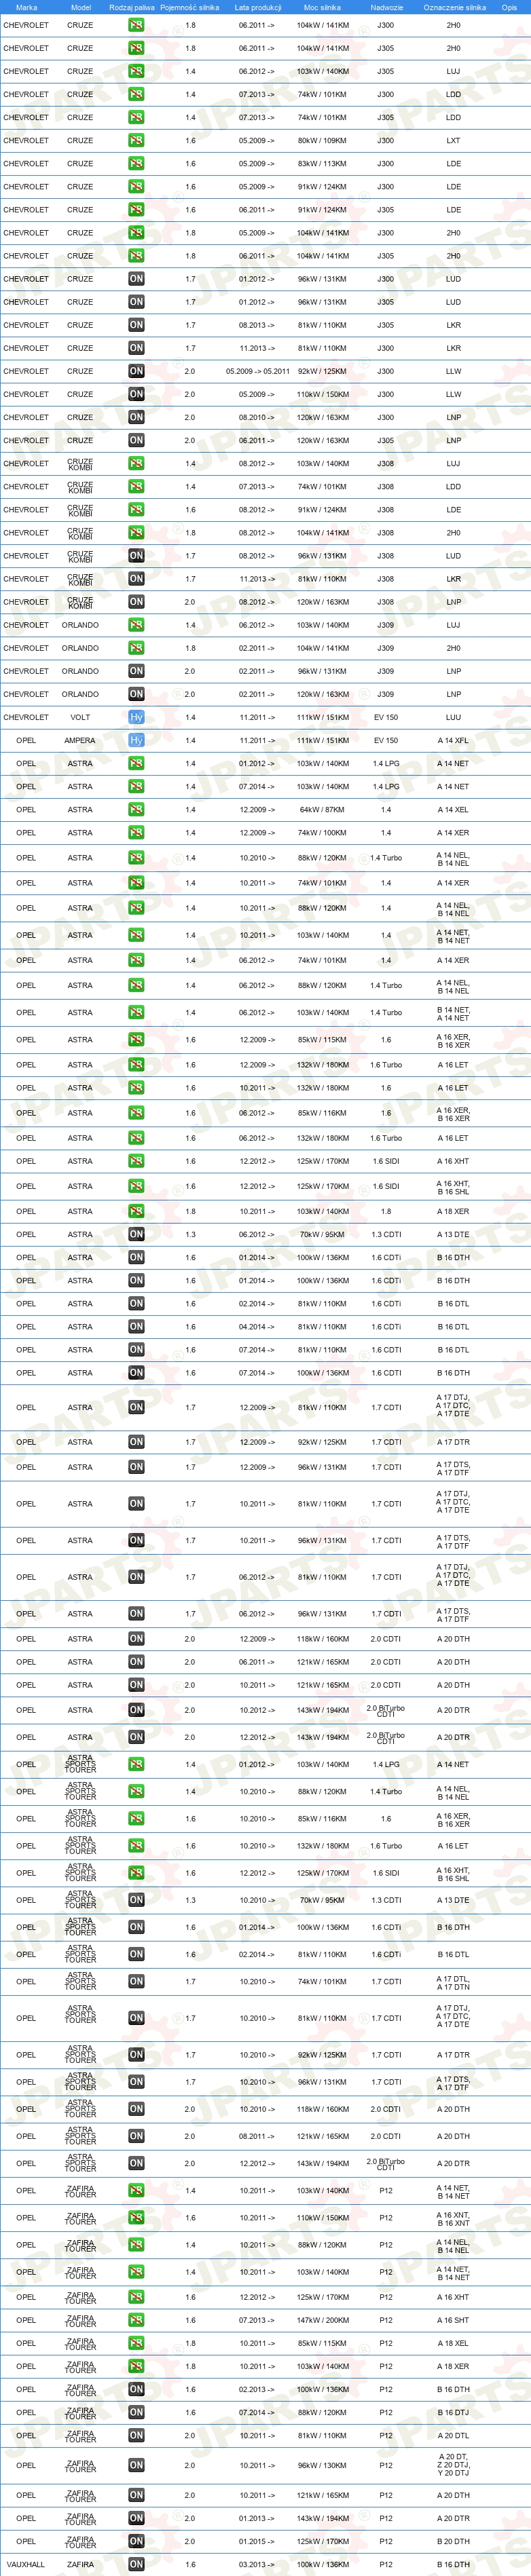Click diesel icon in SPORTS TOURER 2.0 BiTurbo CDTI row
The height and width of the screenshot is (2576, 531).
pyautogui.click(x=136, y=2163)
